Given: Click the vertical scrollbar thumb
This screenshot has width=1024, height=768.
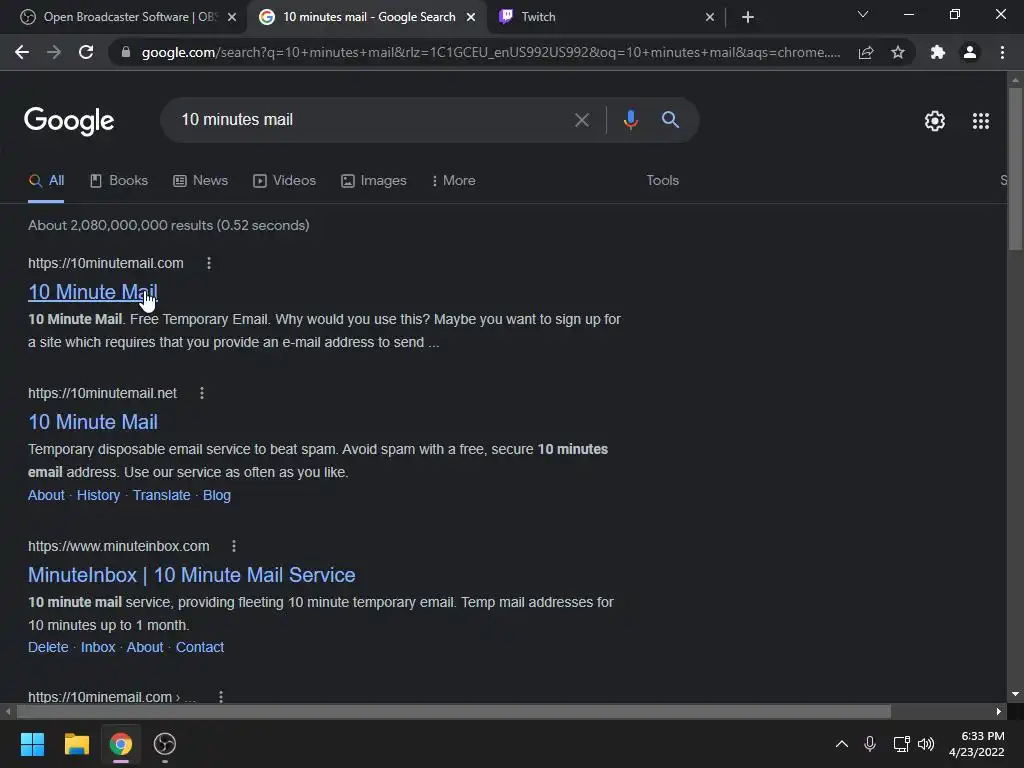Looking at the screenshot, I should point(1015,167).
